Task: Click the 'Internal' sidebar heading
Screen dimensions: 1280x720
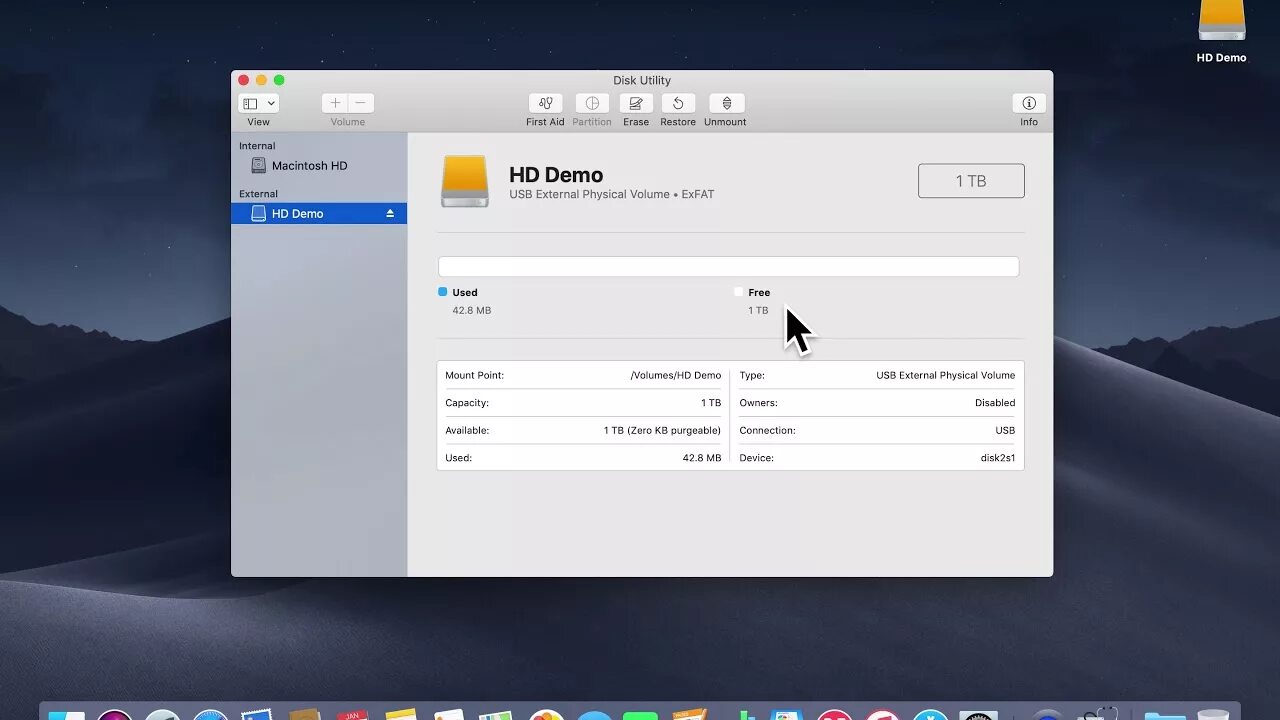Action: [257, 146]
